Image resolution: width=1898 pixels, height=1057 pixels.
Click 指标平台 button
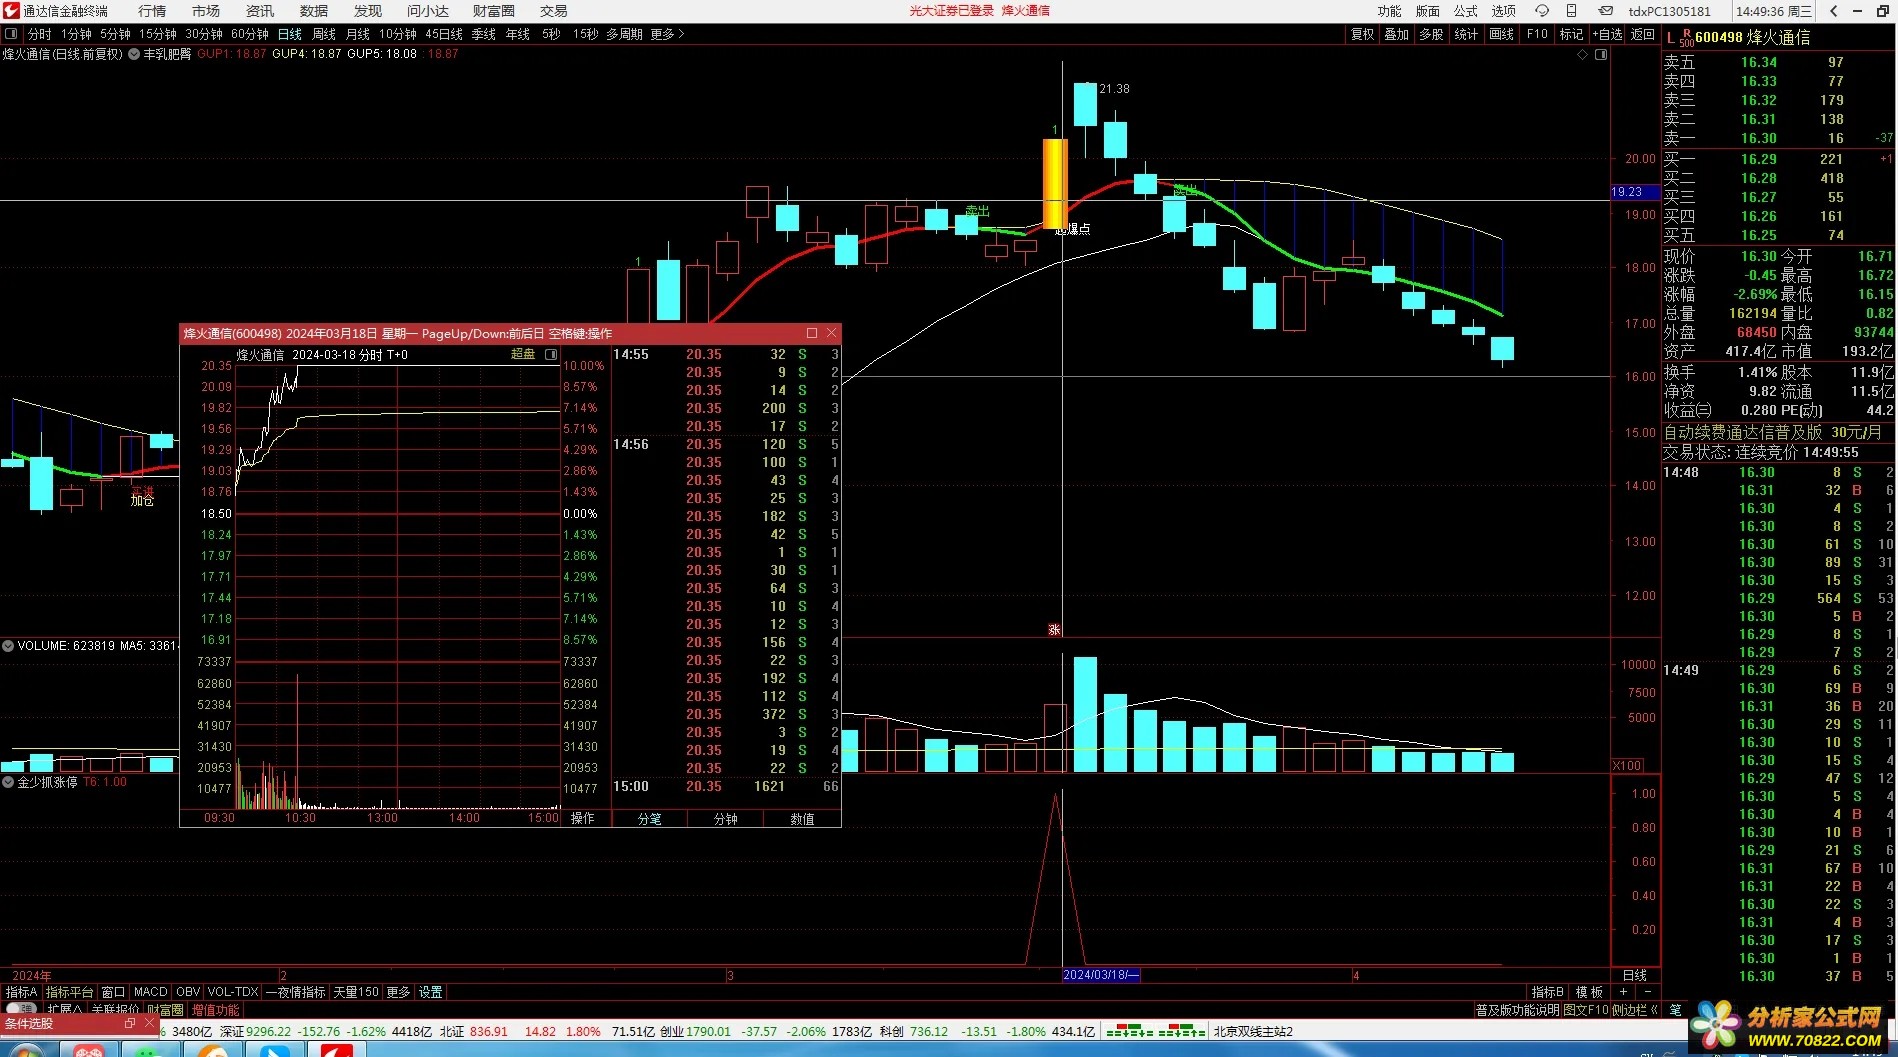pos(69,992)
